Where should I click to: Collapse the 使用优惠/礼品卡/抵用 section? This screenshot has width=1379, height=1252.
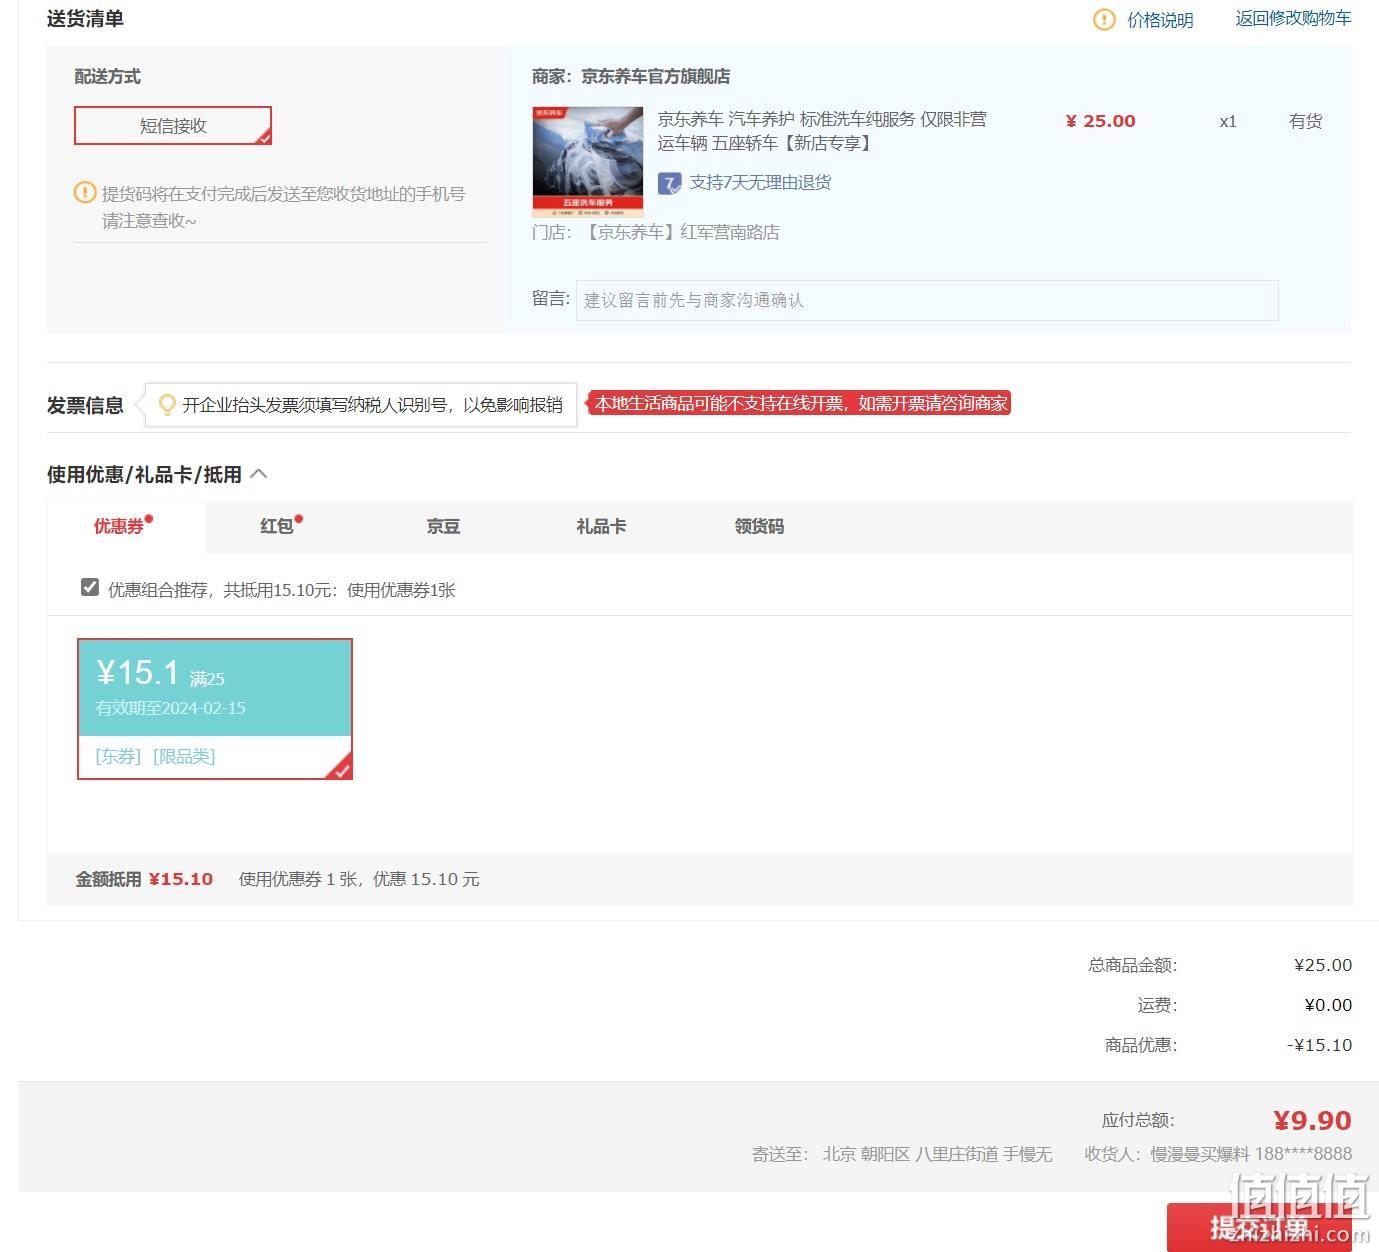click(259, 473)
